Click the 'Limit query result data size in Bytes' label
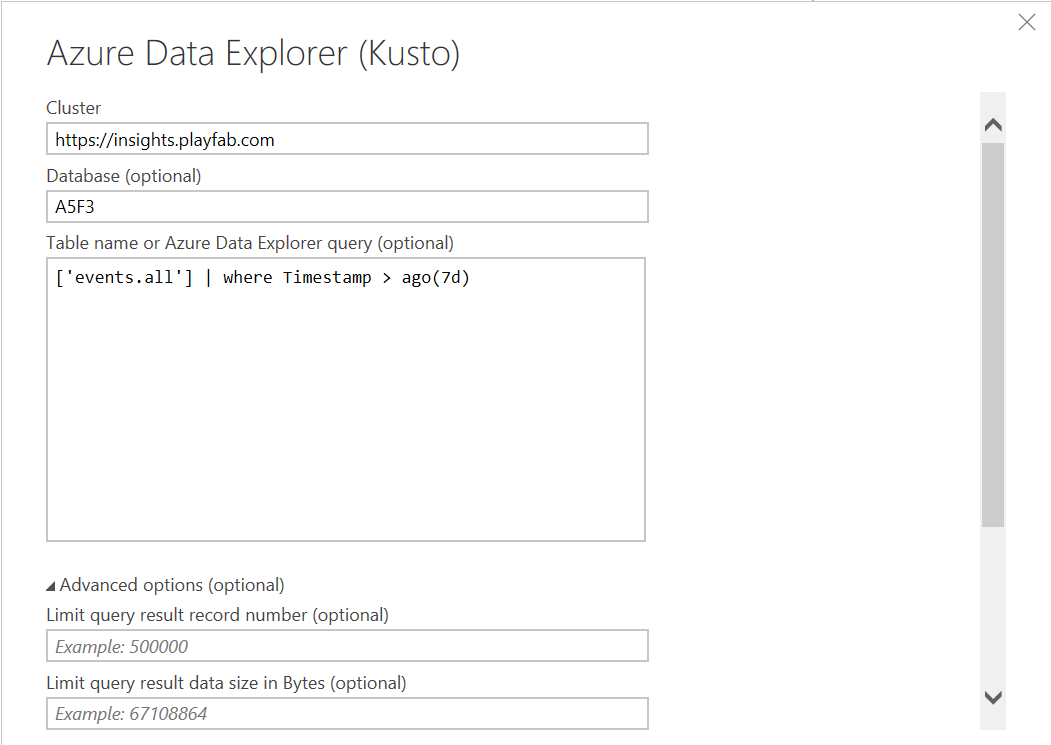Screen dimensions: 1051x745 pos(226,683)
